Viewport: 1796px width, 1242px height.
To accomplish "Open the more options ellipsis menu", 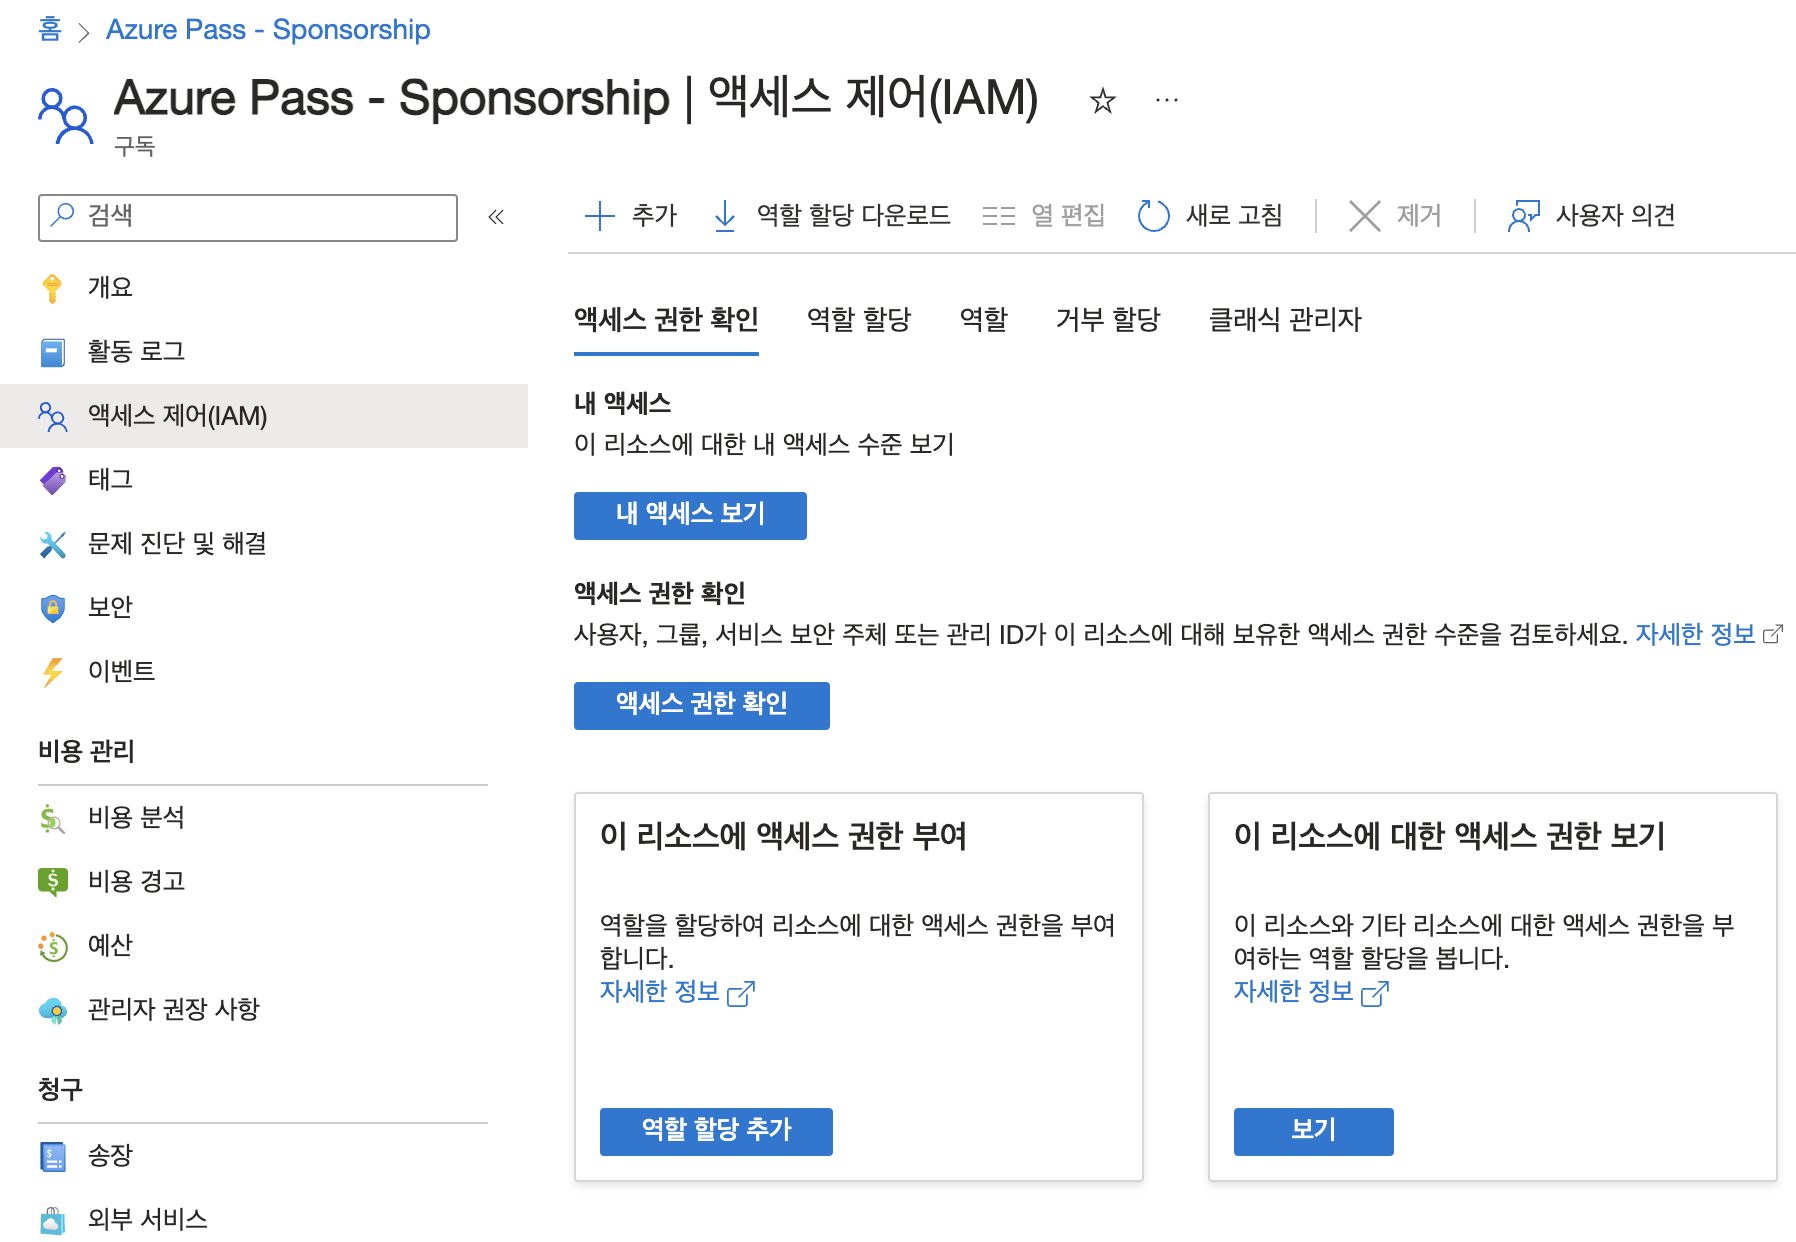I will tap(1166, 101).
